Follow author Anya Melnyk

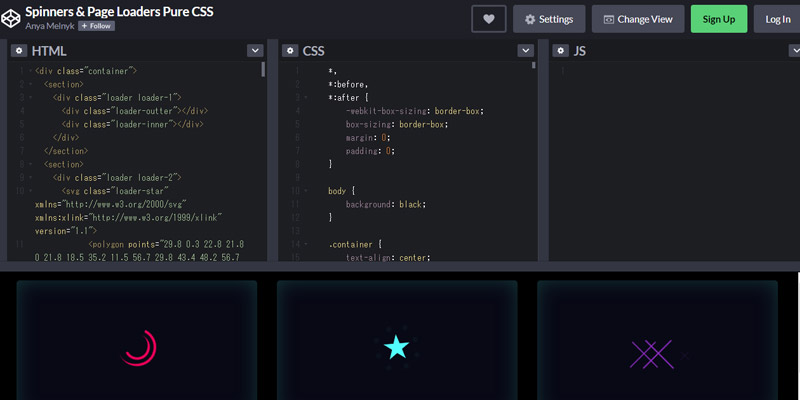(x=96, y=26)
